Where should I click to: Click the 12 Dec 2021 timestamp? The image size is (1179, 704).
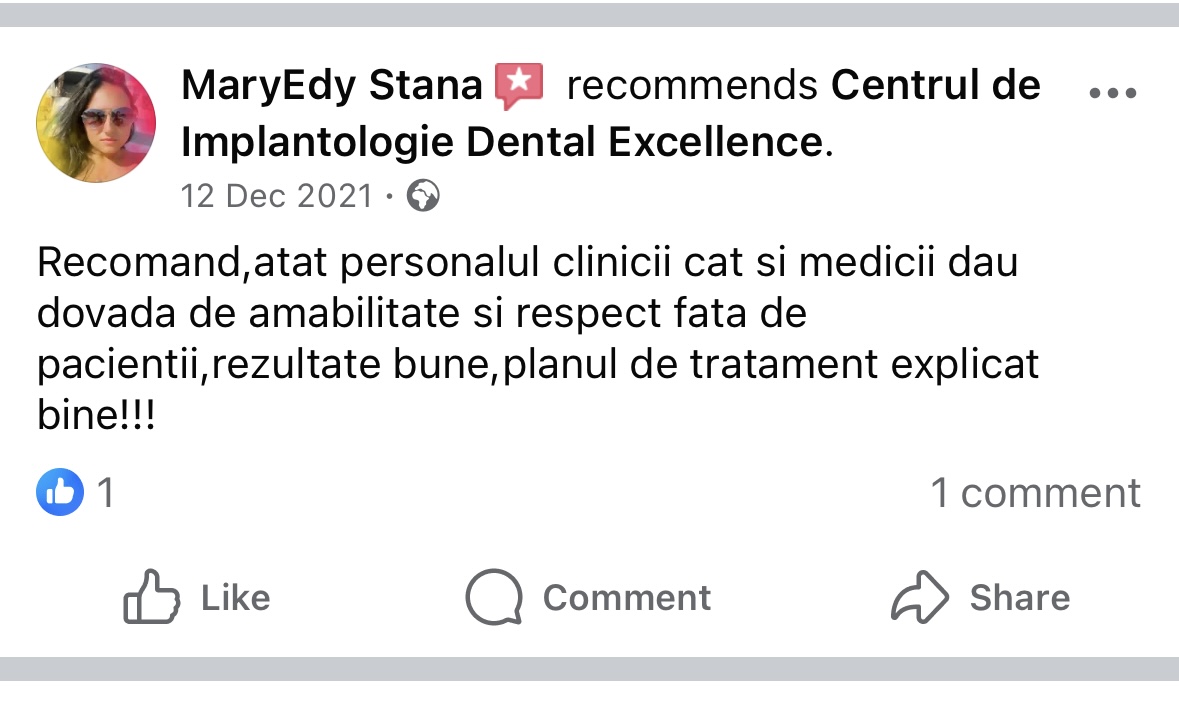pyautogui.click(x=277, y=196)
